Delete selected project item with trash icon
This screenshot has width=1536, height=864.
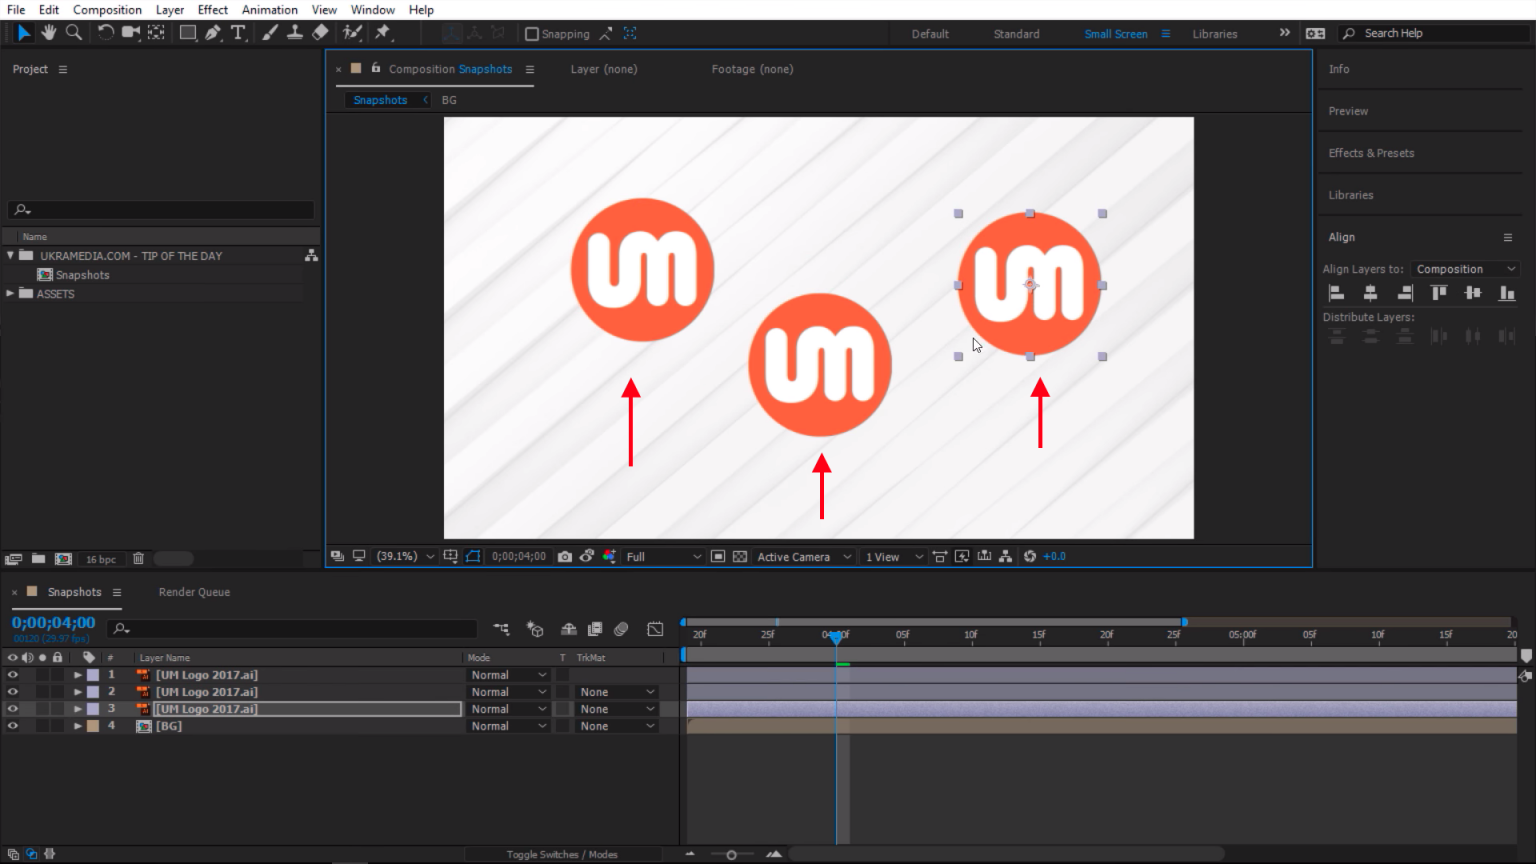coord(139,559)
